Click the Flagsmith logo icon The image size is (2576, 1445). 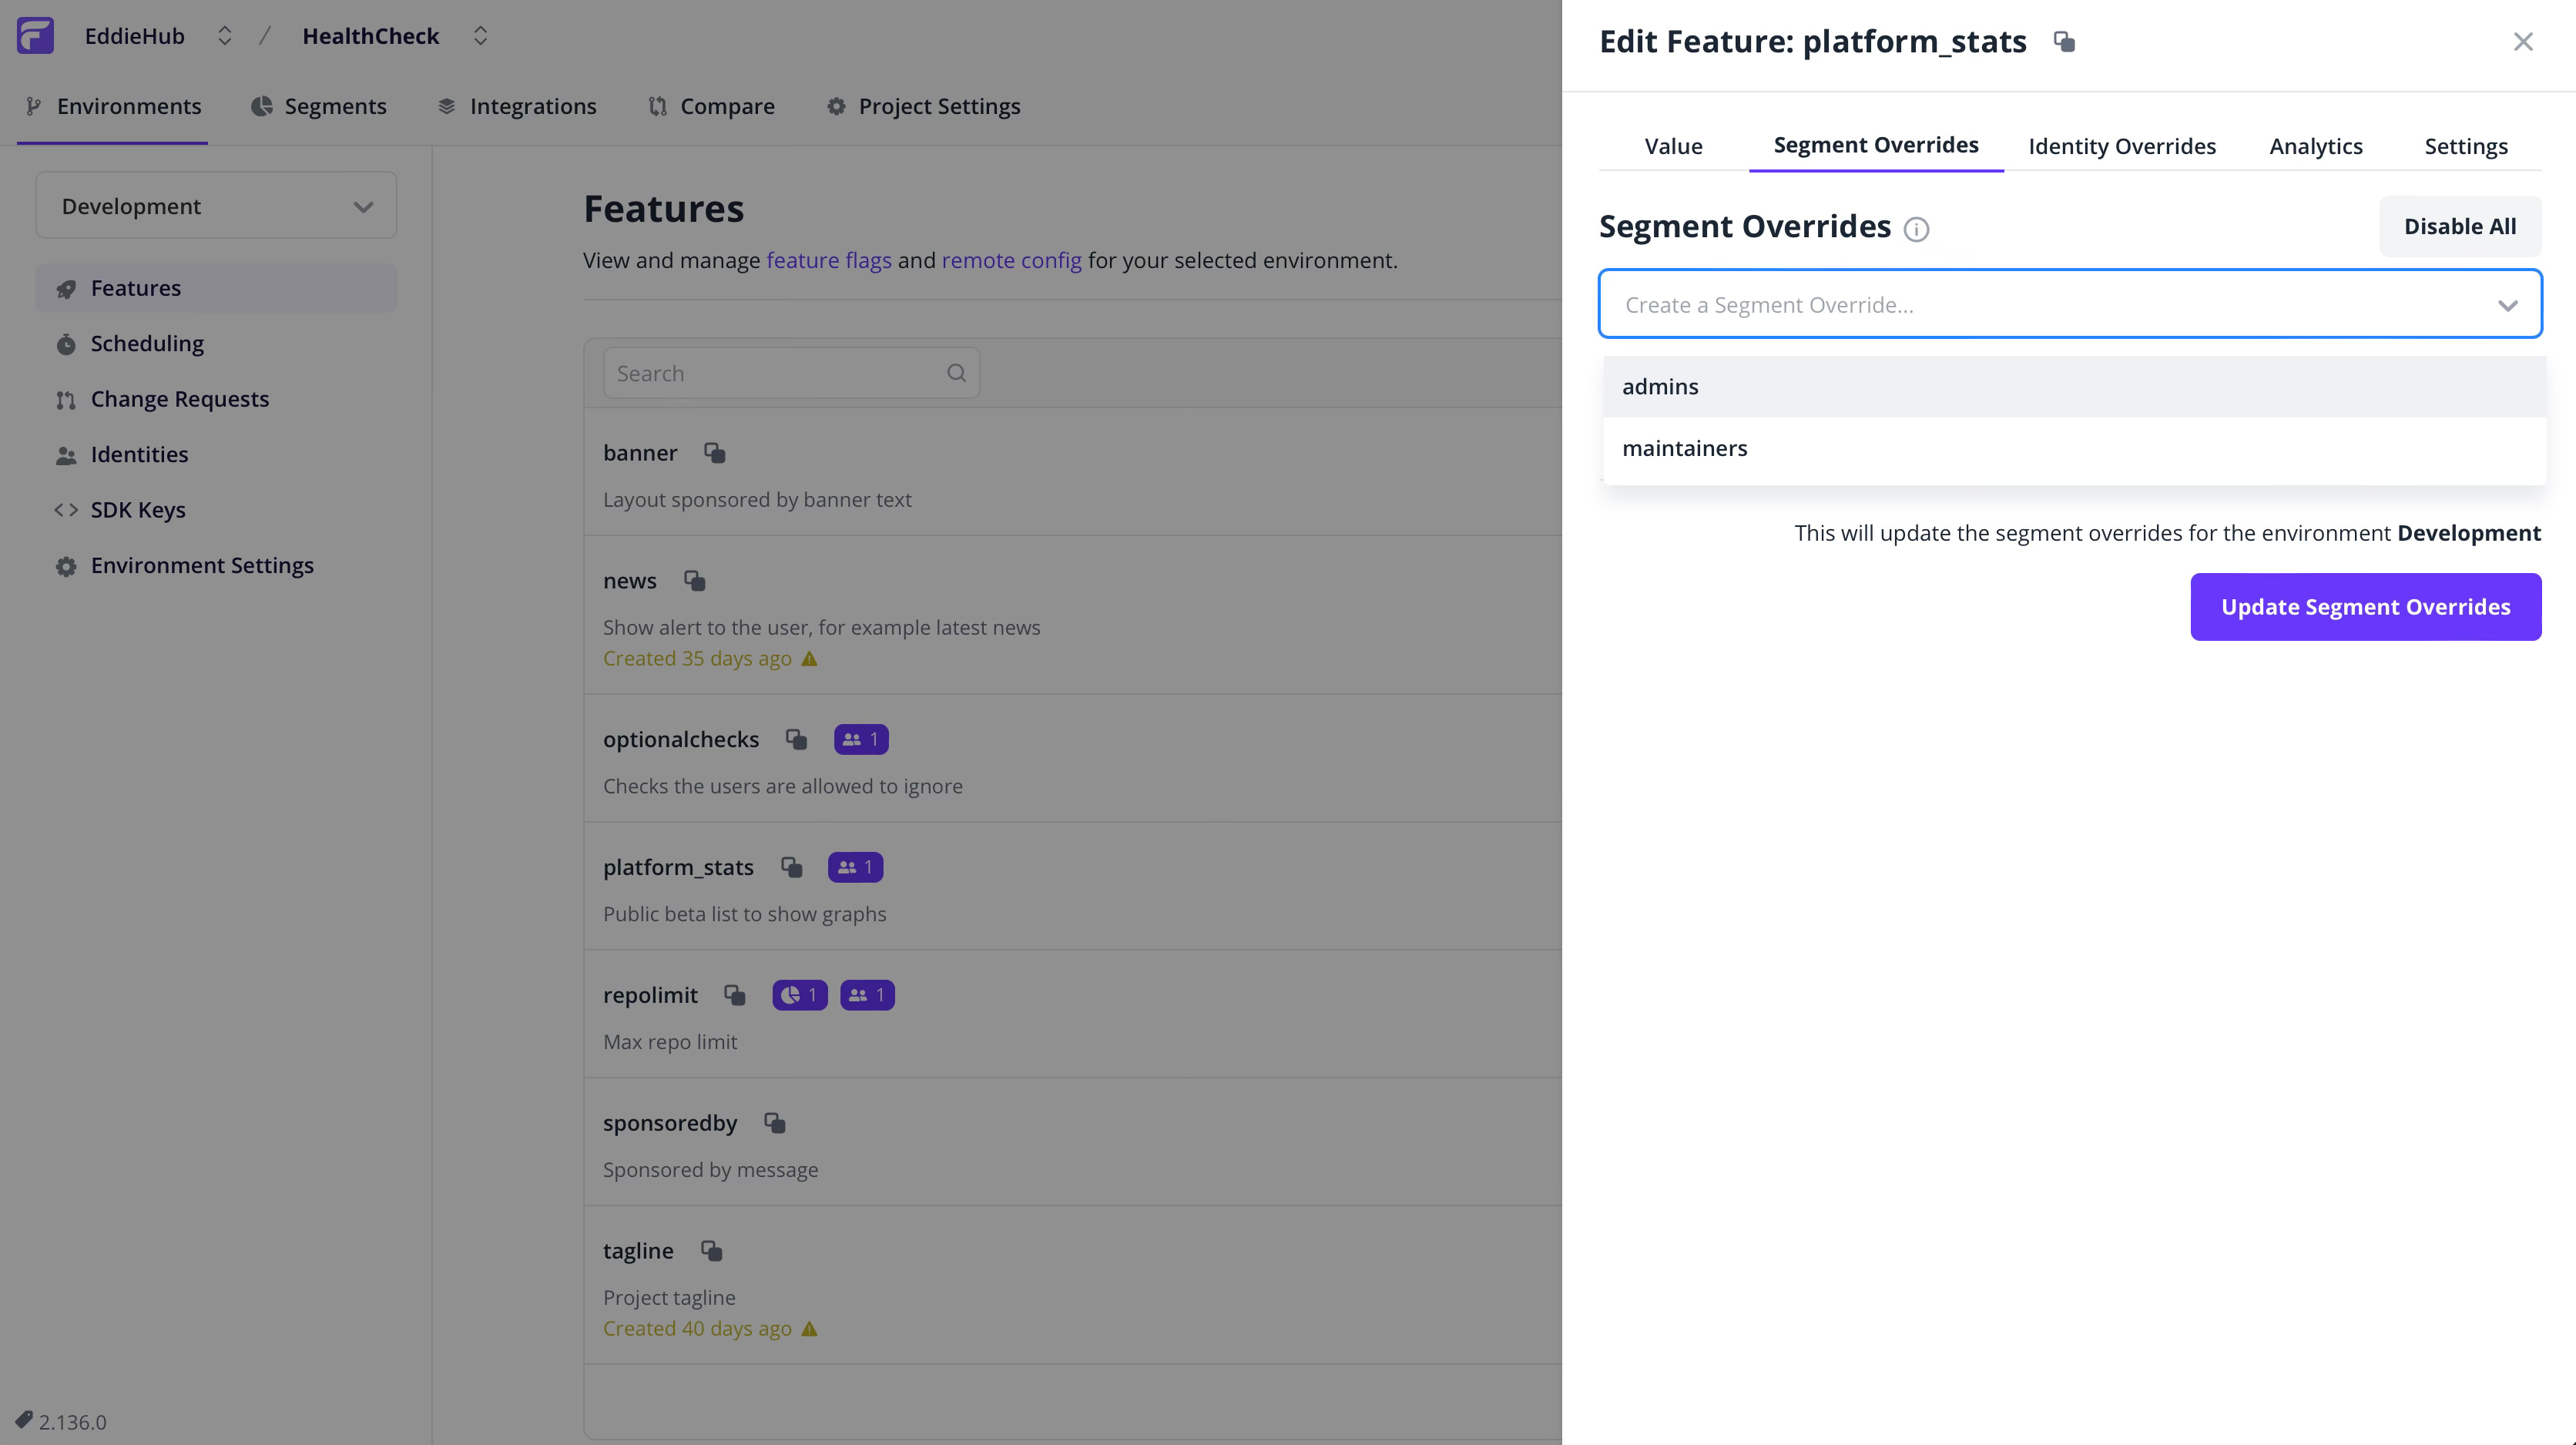tap(35, 36)
